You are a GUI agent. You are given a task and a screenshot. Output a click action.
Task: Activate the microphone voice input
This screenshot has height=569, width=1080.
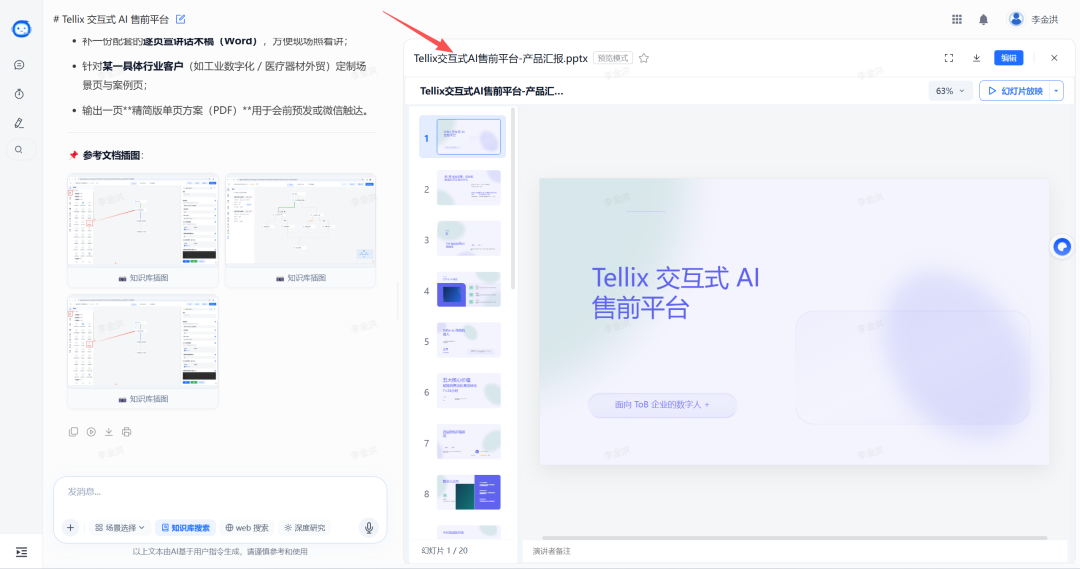[x=369, y=528]
